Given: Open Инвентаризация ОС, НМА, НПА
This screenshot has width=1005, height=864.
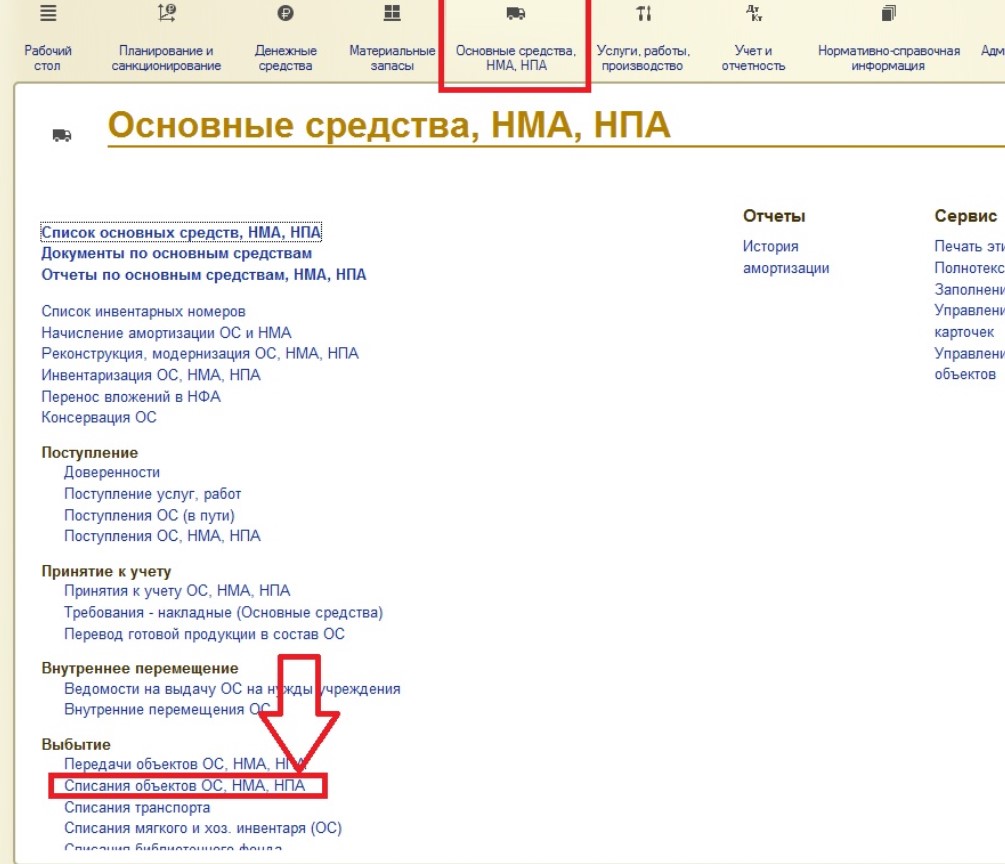Looking at the screenshot, I should (x=151, y=375).
